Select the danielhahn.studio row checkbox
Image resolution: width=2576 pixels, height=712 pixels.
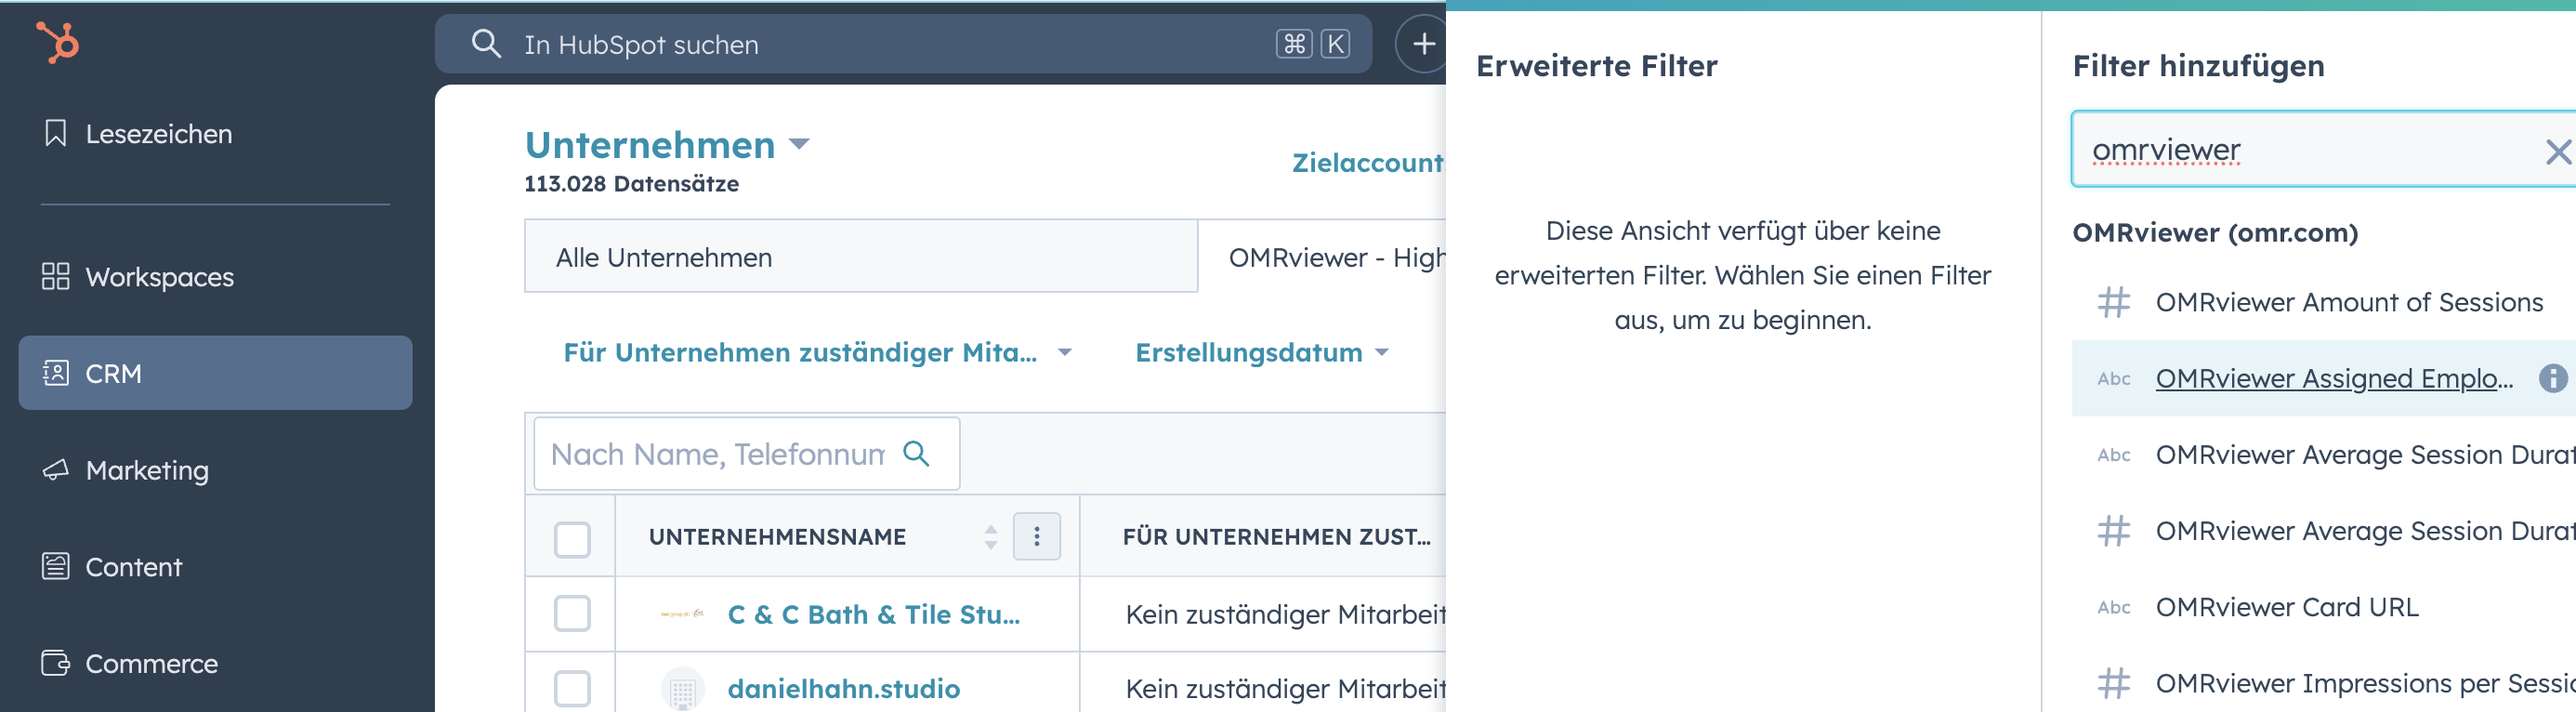[x=572, y=688]
